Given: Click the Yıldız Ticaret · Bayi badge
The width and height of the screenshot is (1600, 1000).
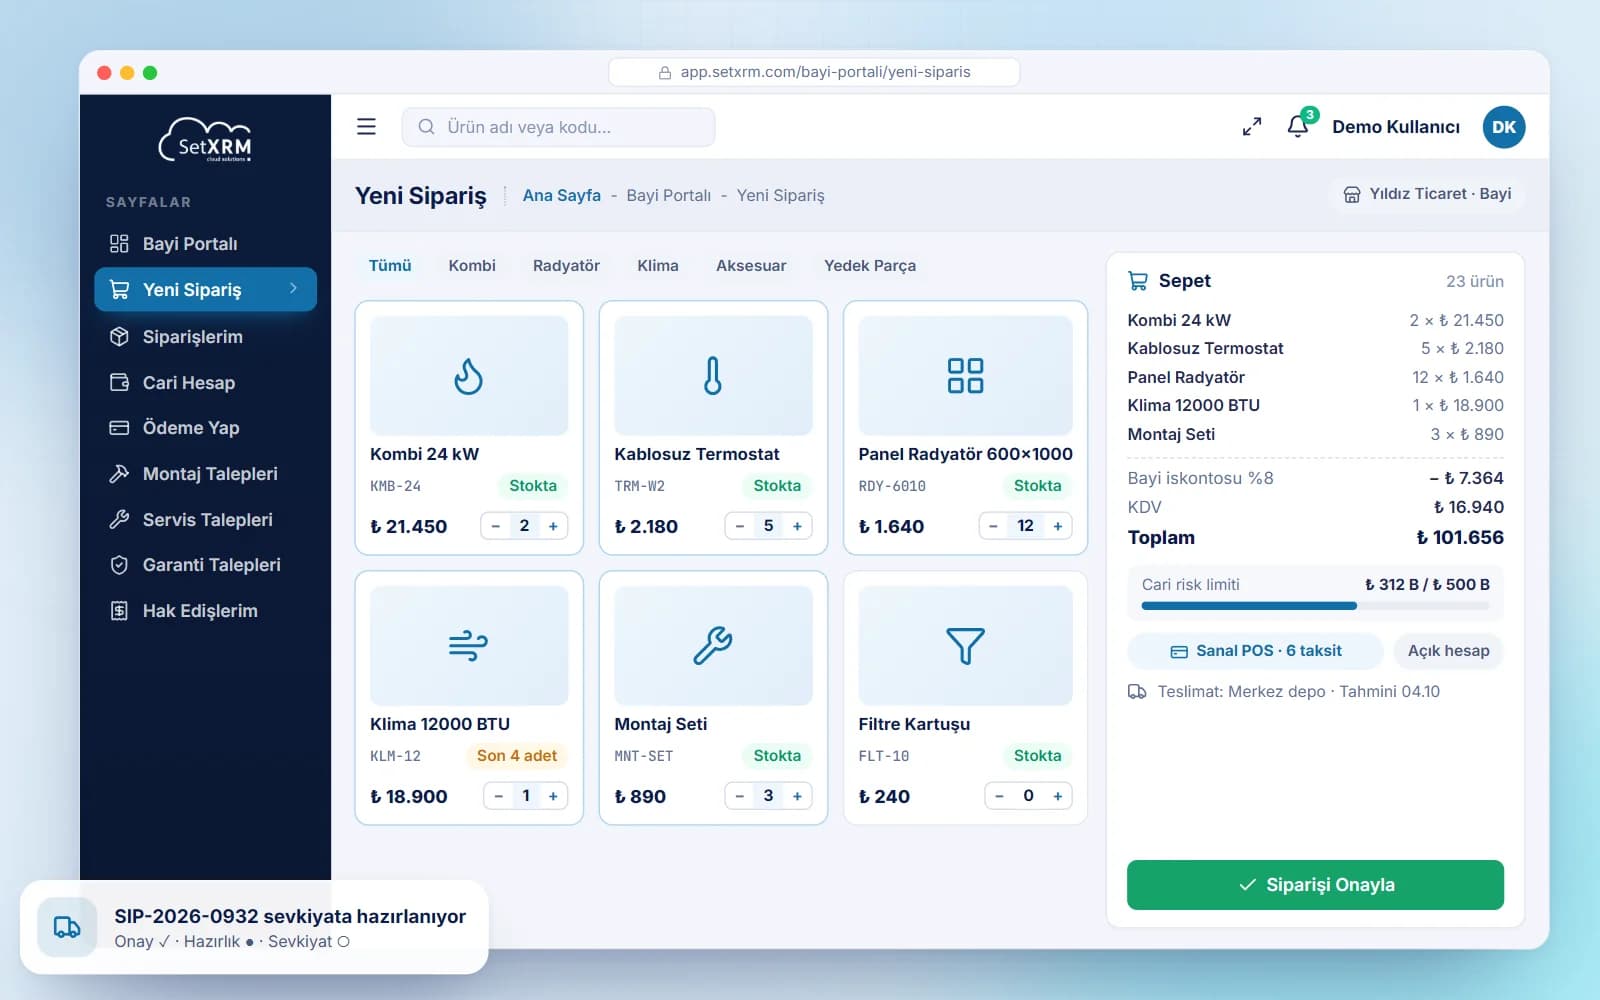Looking at the screenshot, I should tap(1427, 194).
